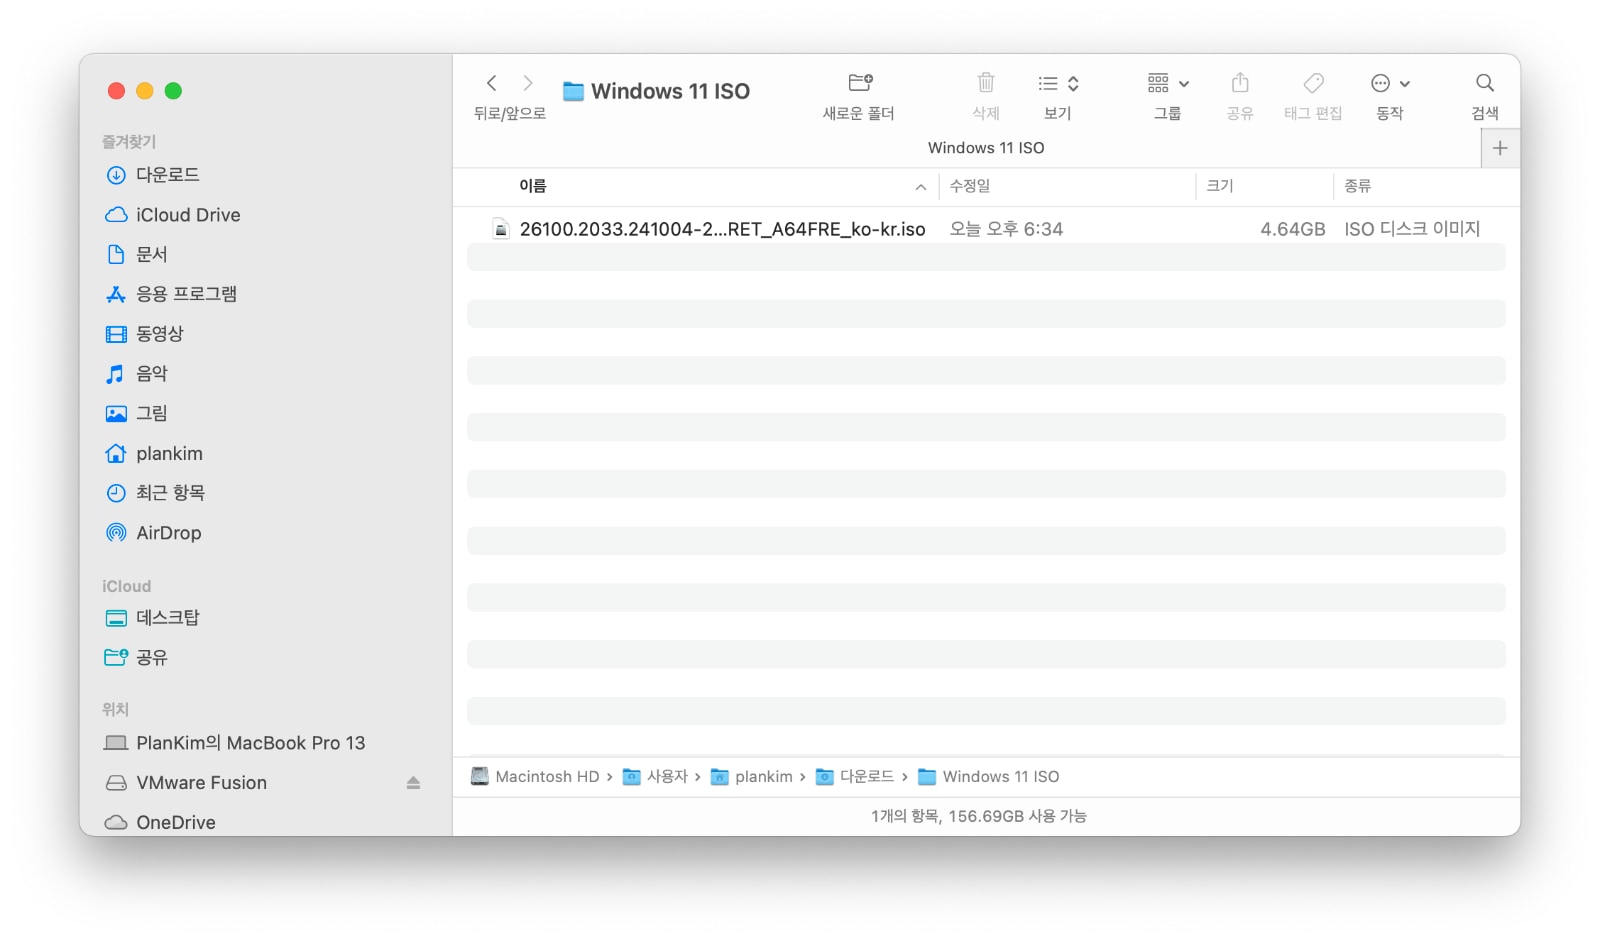Open the group-by dropdown
The image size is (1600, 941).
pos(1168,83)
